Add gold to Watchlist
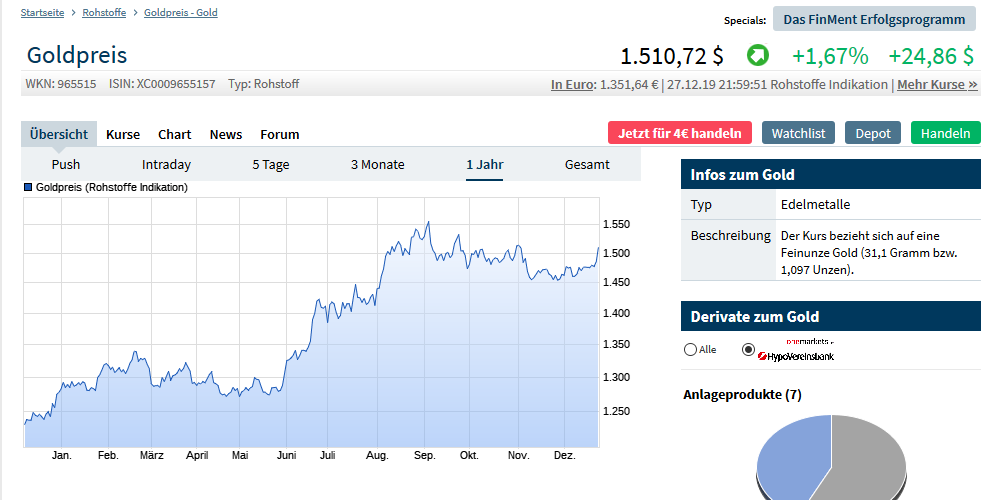Image resolution: width=999 pixels, height=500 pixels. tap(798, 133)
